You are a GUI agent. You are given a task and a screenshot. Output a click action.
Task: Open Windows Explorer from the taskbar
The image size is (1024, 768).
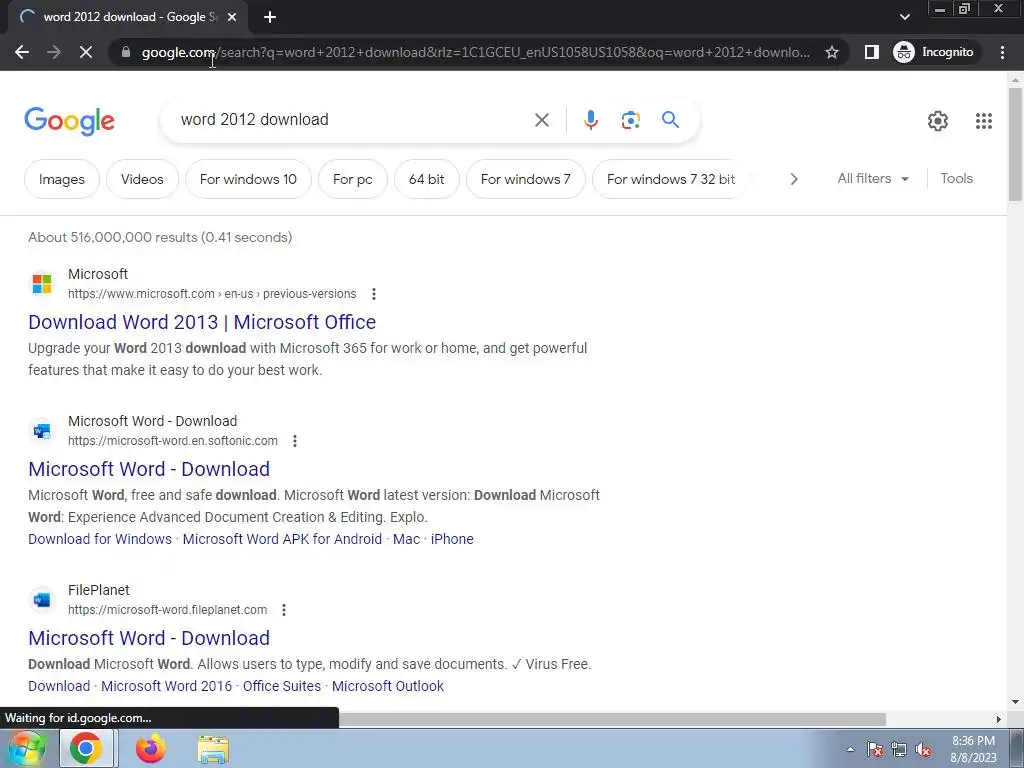point(214,750)
